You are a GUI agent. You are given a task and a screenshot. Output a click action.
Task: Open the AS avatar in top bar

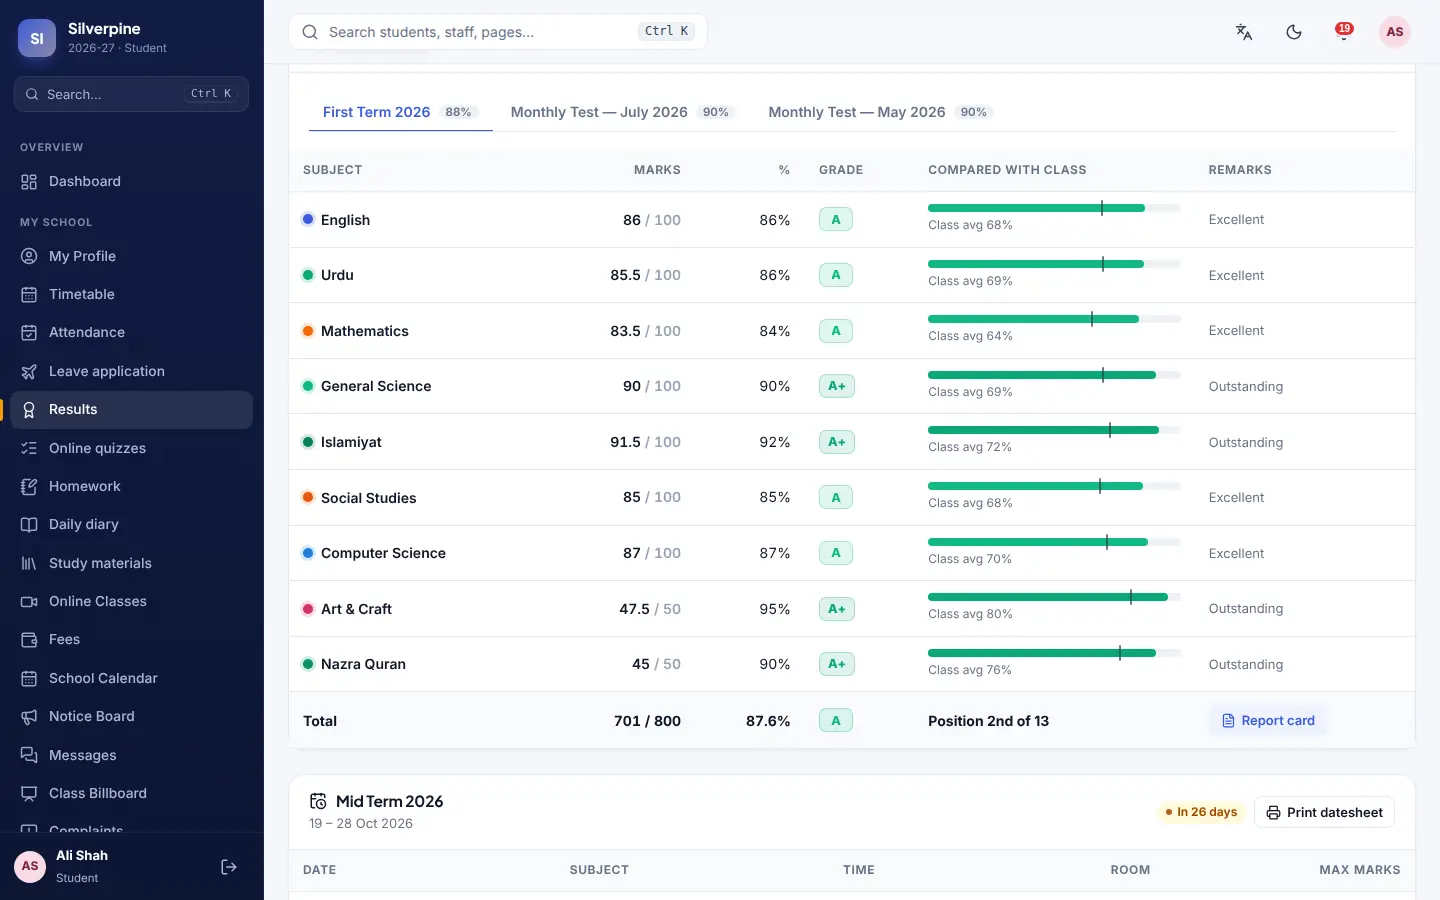[1394, 32]
